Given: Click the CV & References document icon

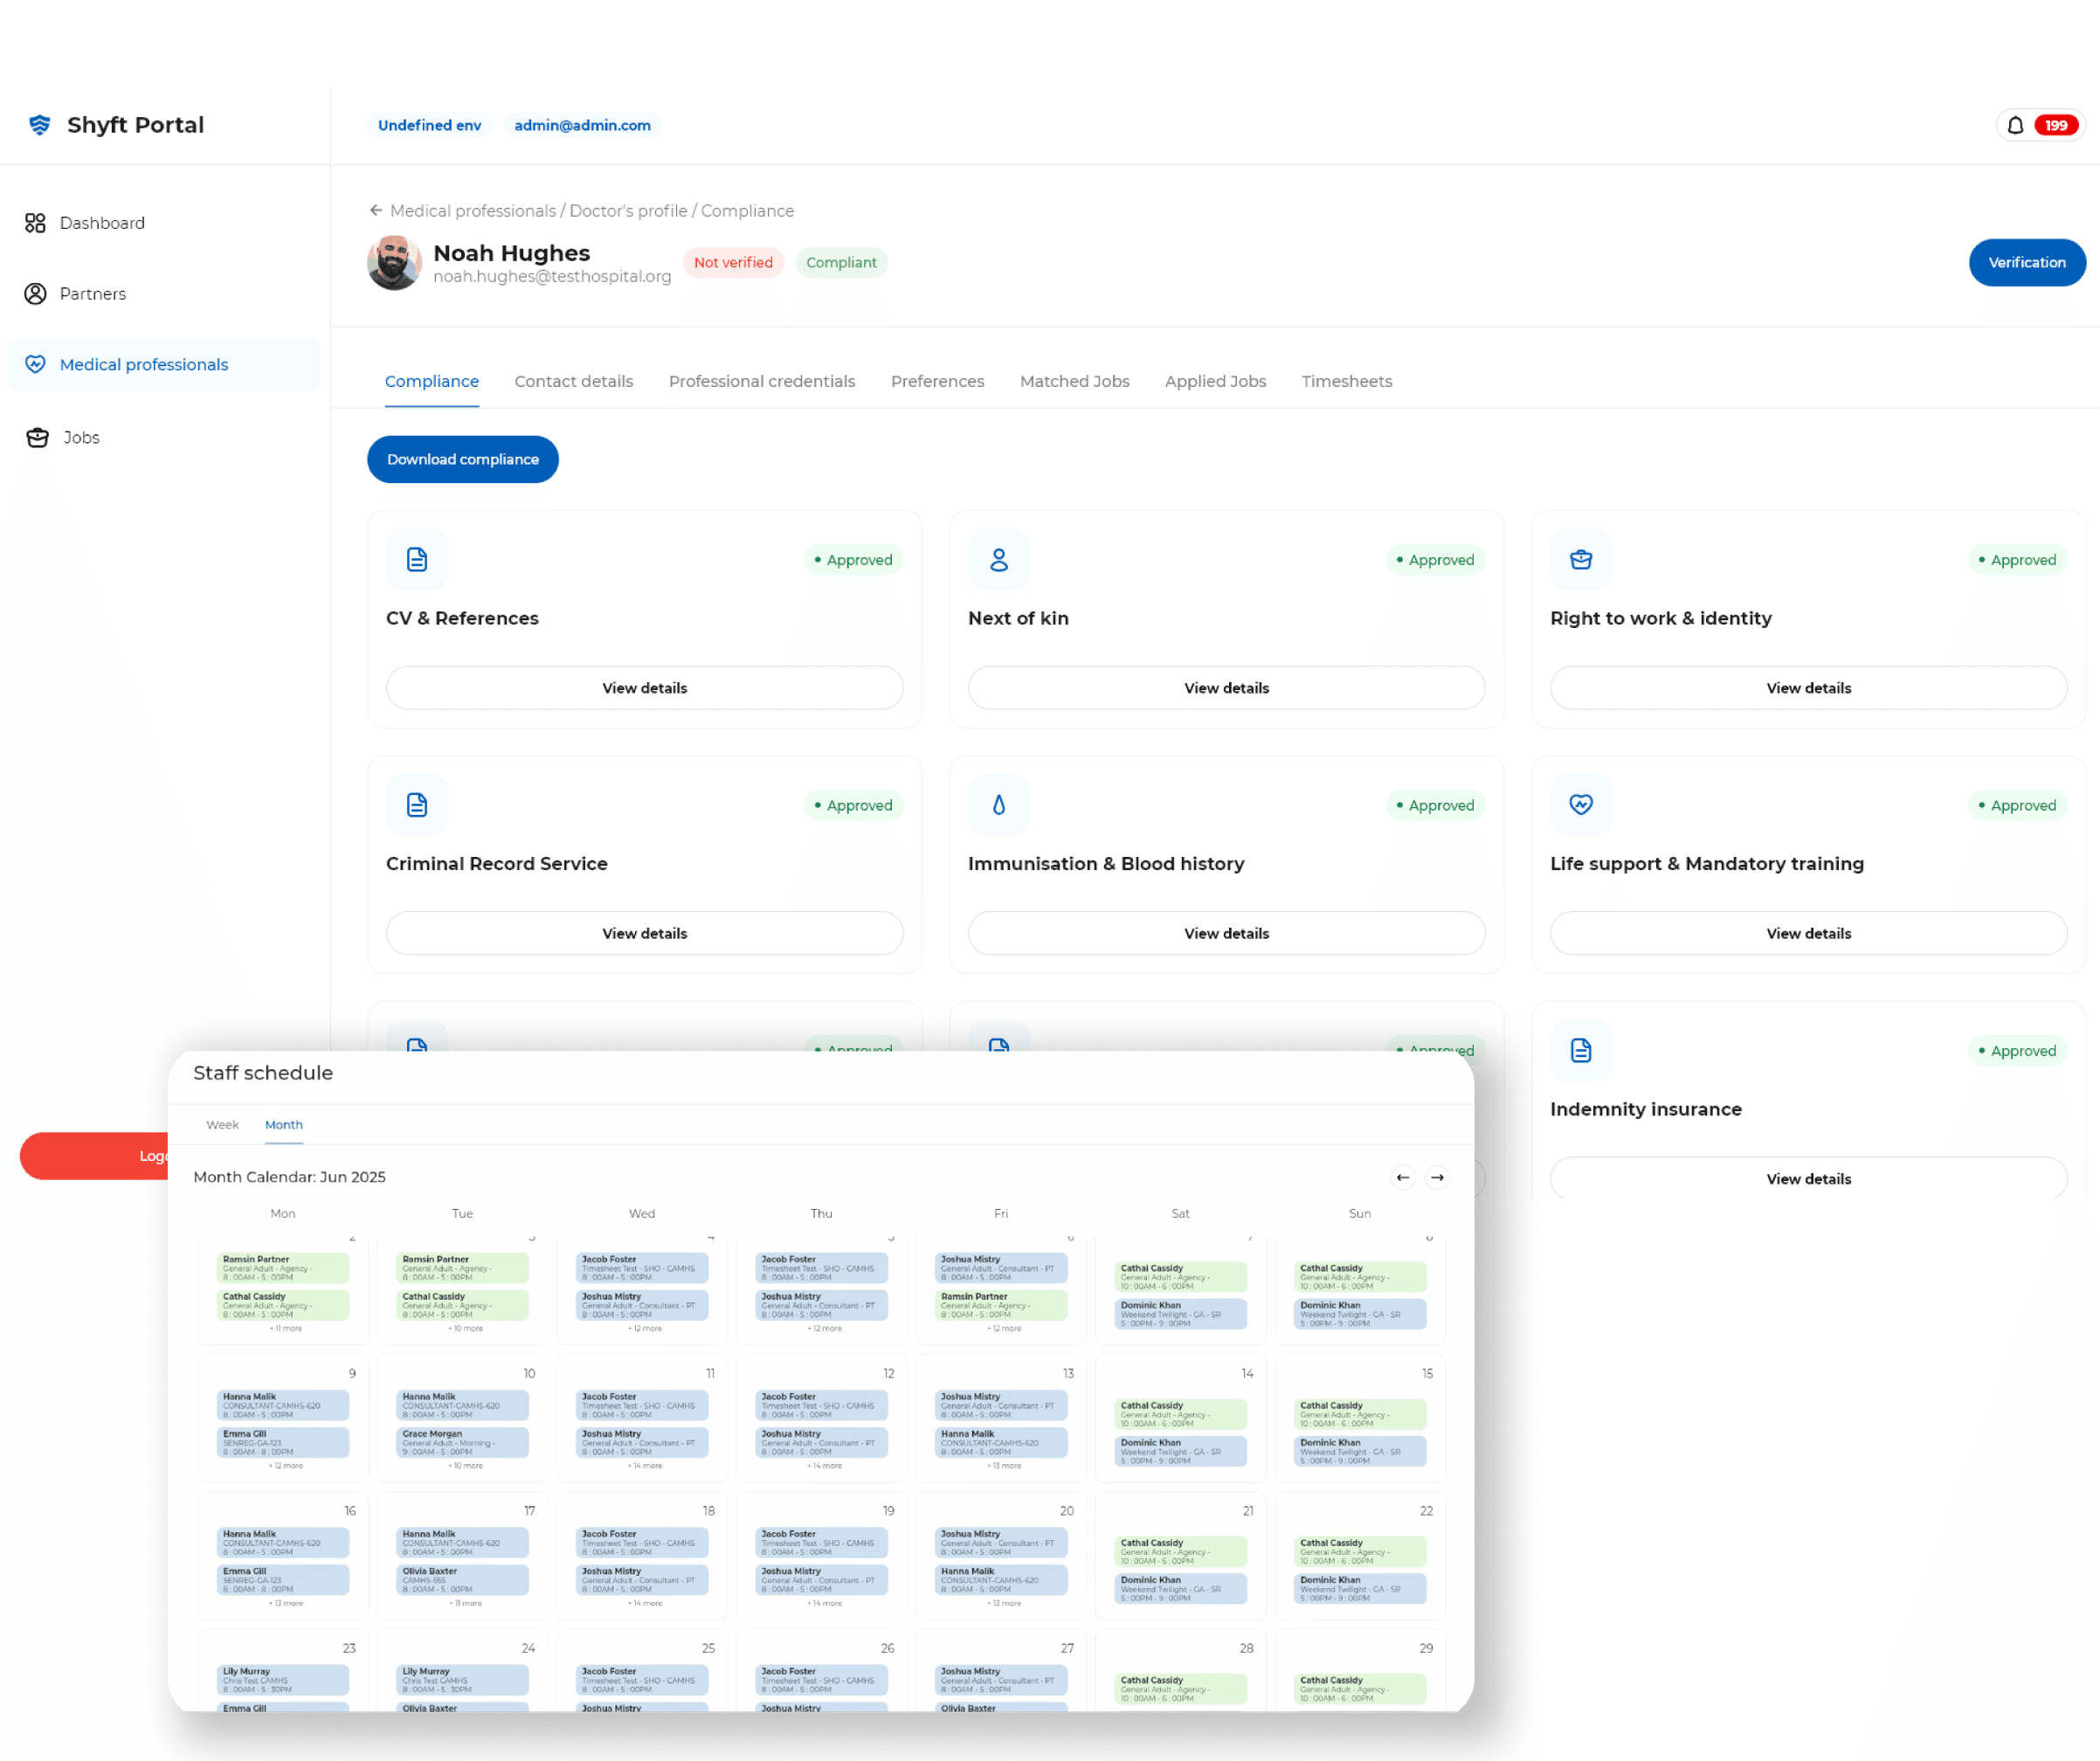Looking at the screenshot, I should coord(417,559).
